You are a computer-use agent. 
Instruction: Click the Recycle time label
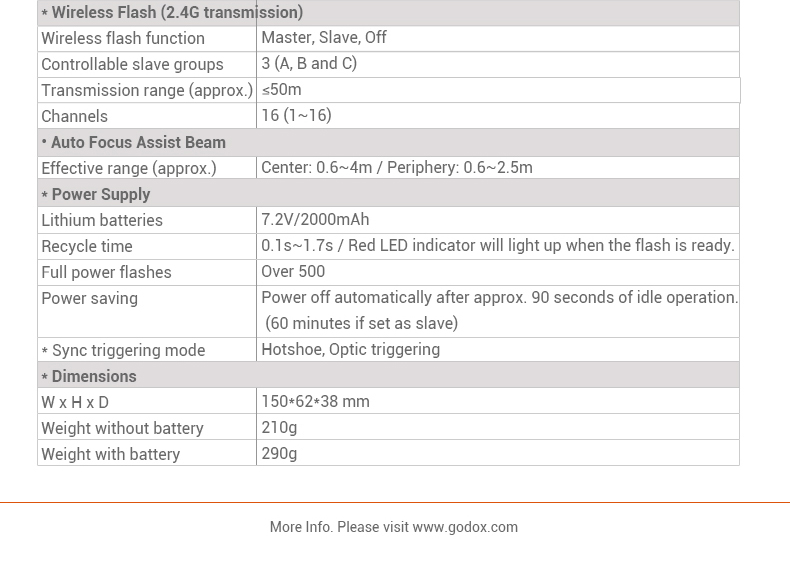pos(86,247)
